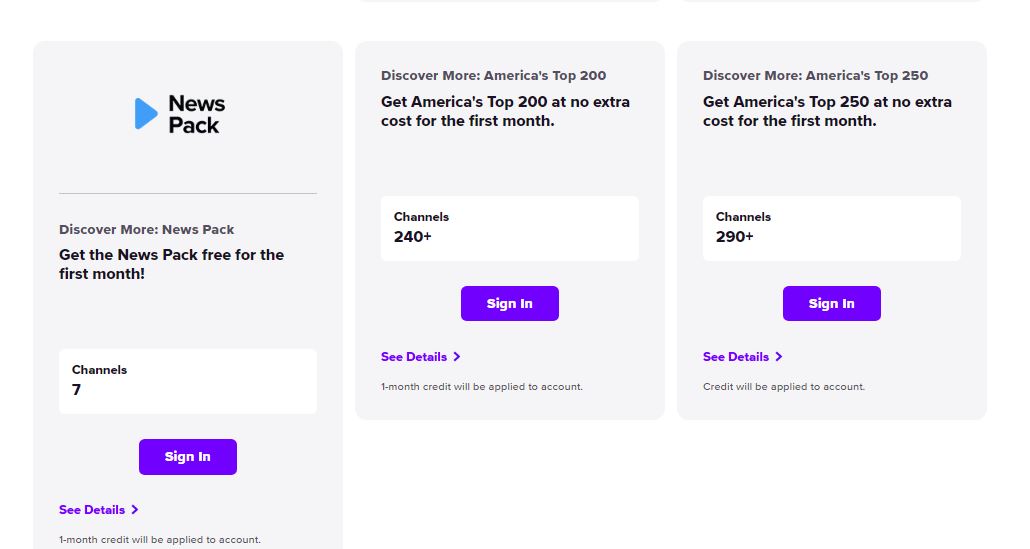Click the Discover More: News Pack heading

(x=146, y=229)
